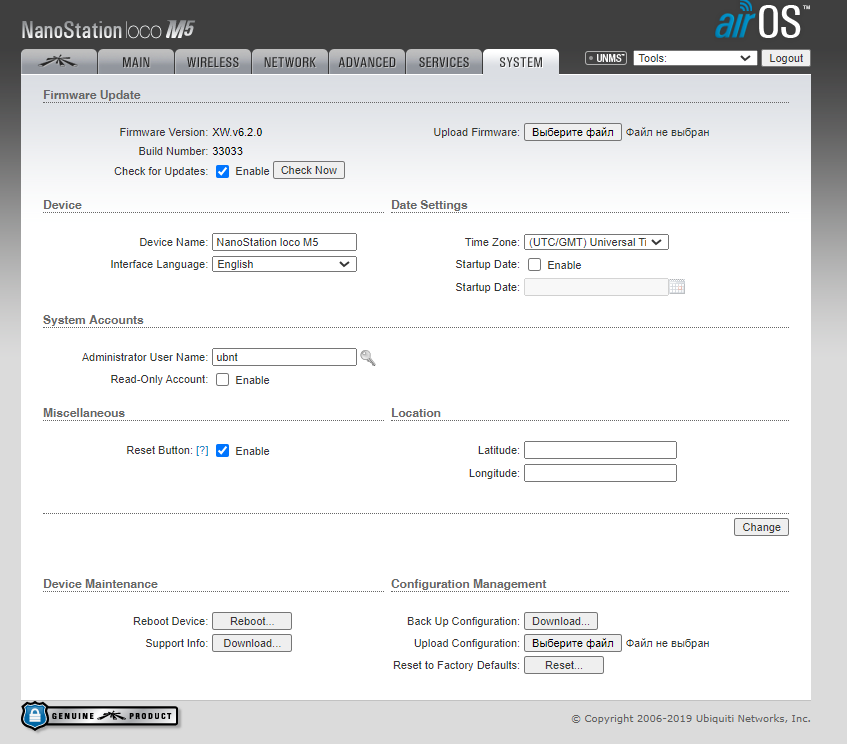The width and height of the screenshot is (847, 744).
Task: Open the Startup Date calendar picker
Action: pos(677,287)
